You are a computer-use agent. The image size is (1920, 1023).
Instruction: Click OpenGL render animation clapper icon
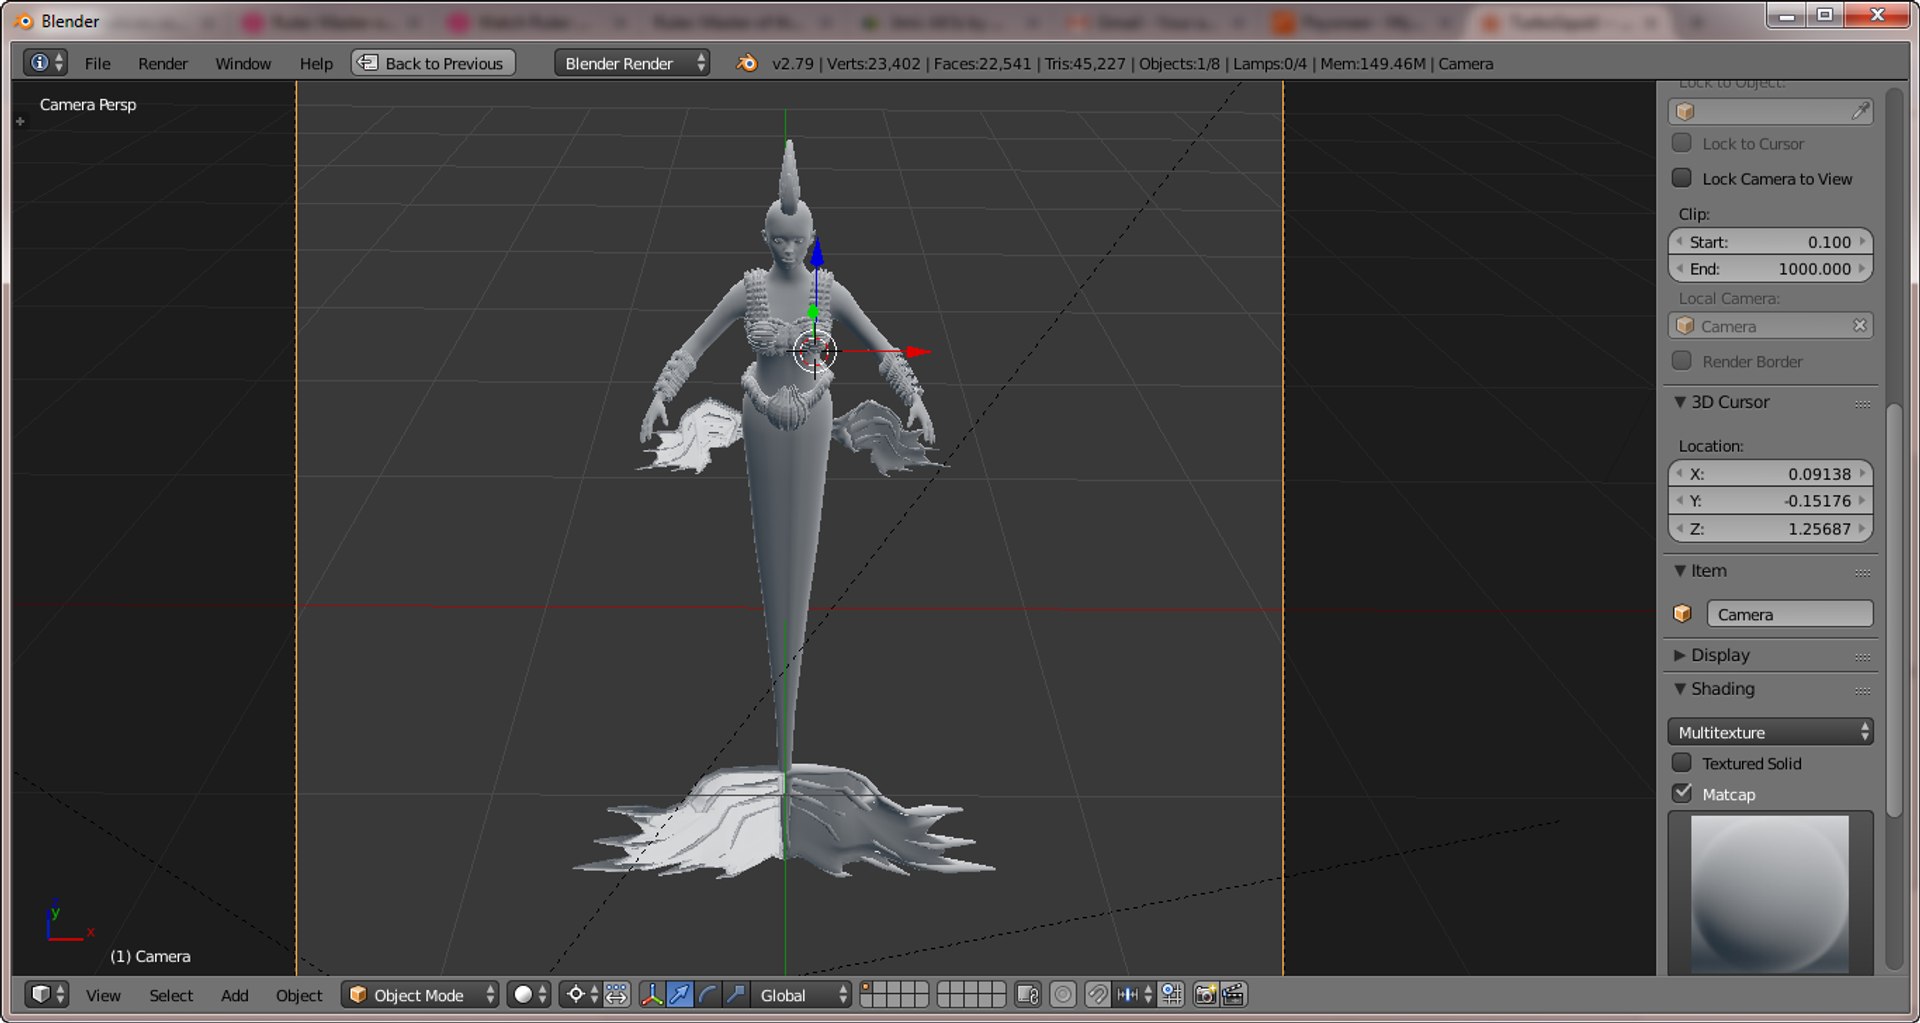tap(1234, 995)
